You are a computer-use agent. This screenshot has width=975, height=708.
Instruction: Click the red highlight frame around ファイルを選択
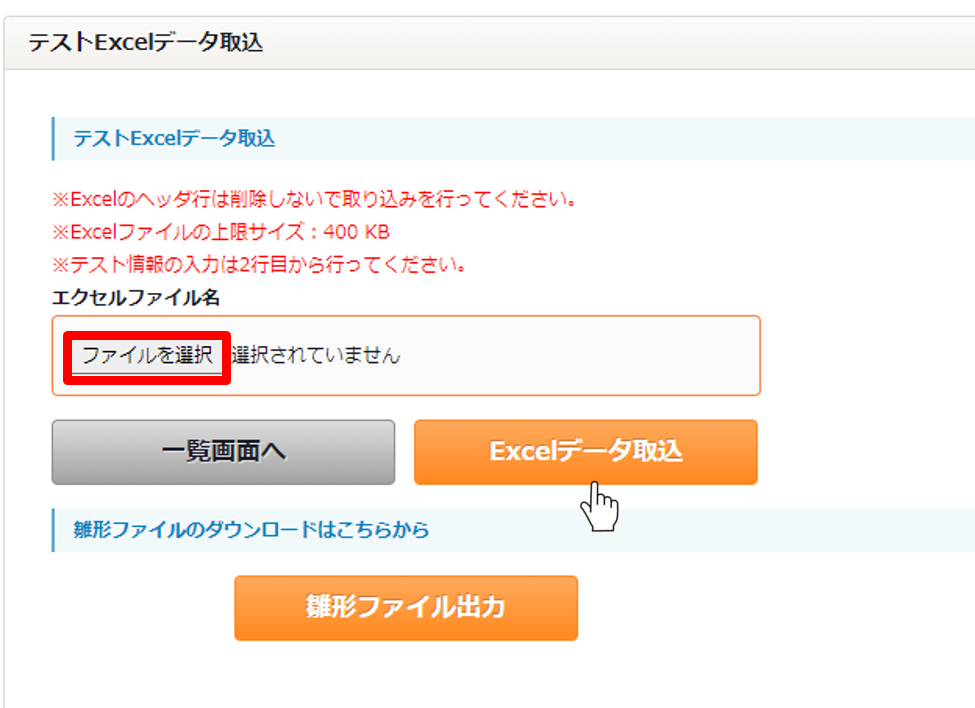coord(147,358)
